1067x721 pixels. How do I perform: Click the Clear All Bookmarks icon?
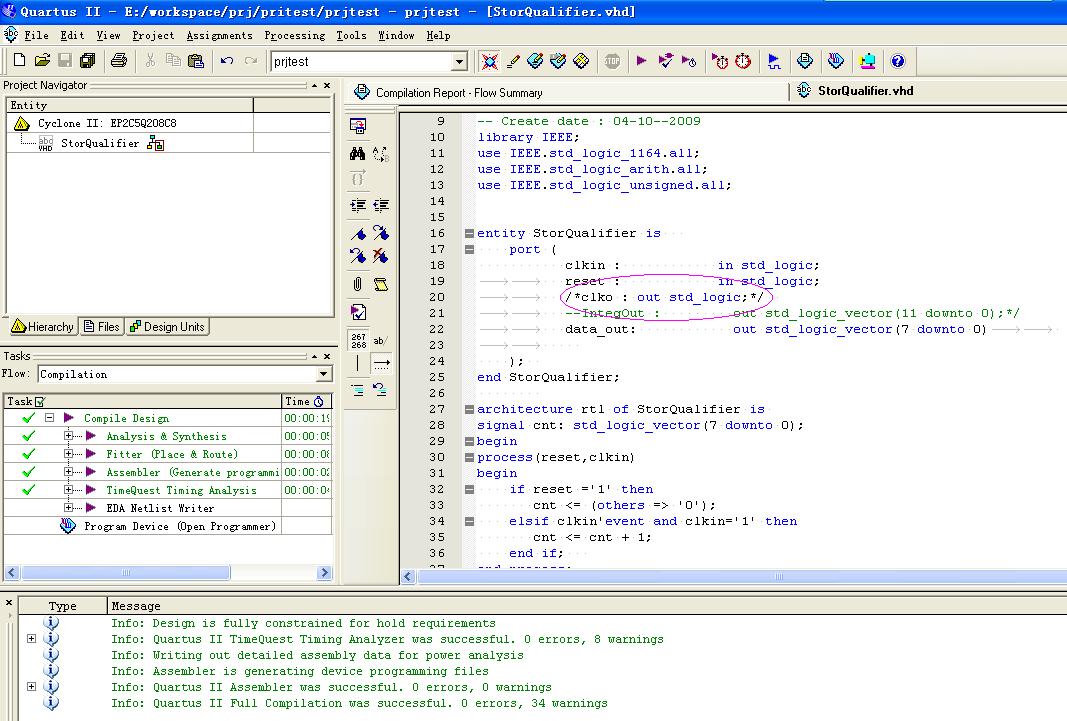tap(381, 256)
